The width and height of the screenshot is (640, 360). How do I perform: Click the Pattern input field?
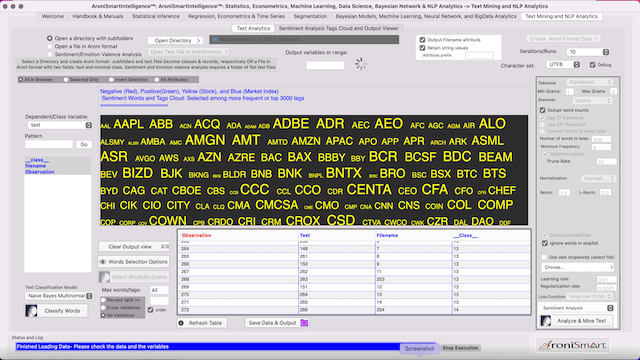coord(49,144)
